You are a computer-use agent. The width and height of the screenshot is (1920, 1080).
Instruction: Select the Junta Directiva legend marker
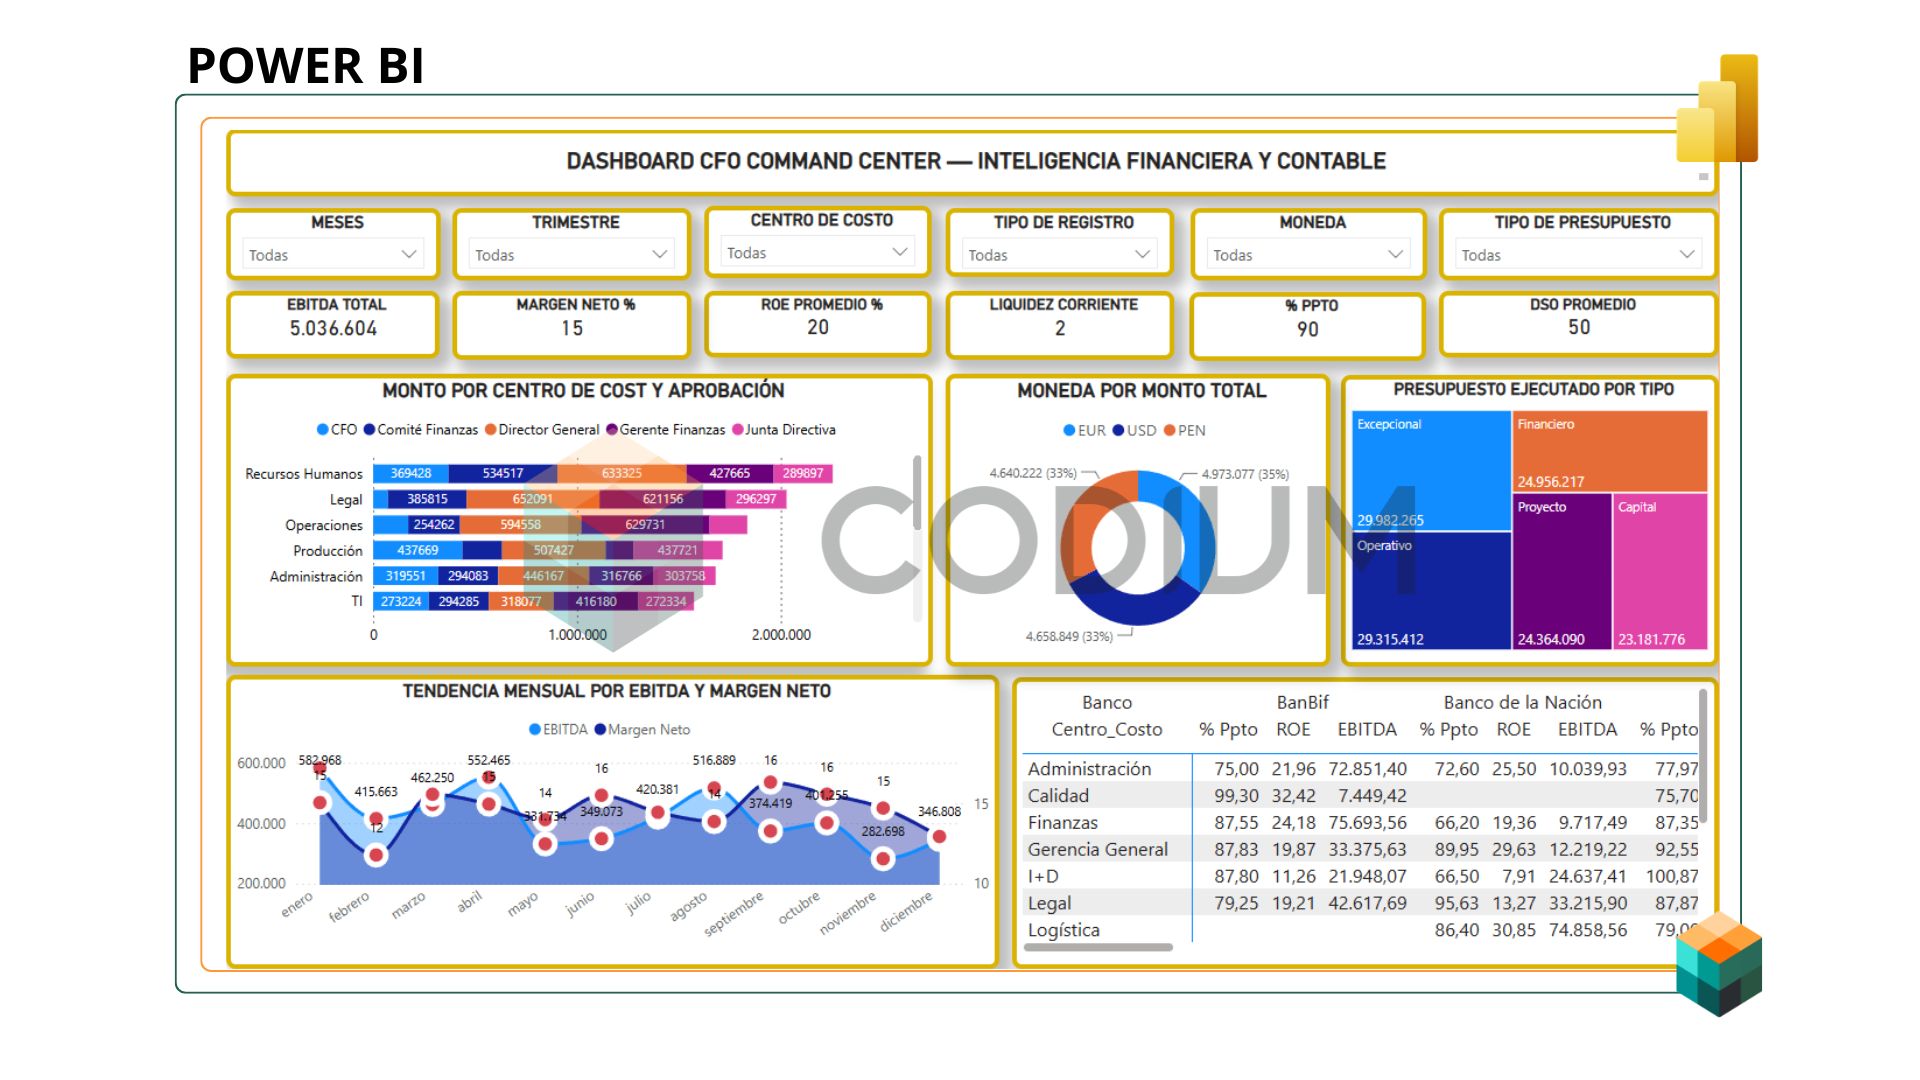pyautogui.click(x=738, y=430)
